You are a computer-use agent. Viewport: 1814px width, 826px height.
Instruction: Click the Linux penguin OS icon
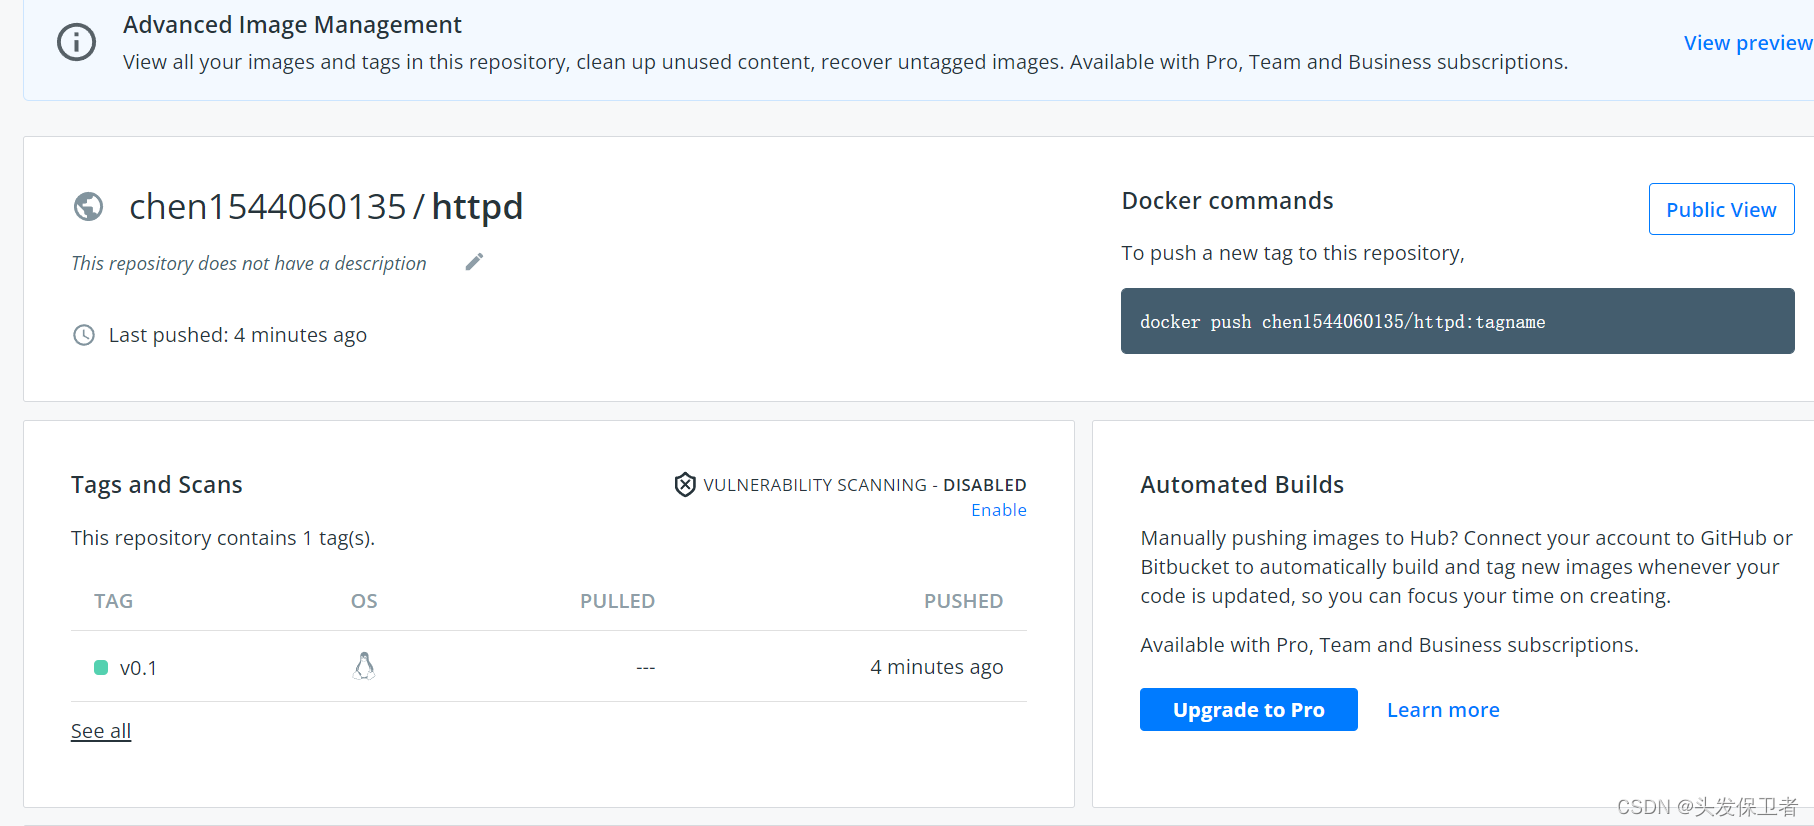point(364,666)
